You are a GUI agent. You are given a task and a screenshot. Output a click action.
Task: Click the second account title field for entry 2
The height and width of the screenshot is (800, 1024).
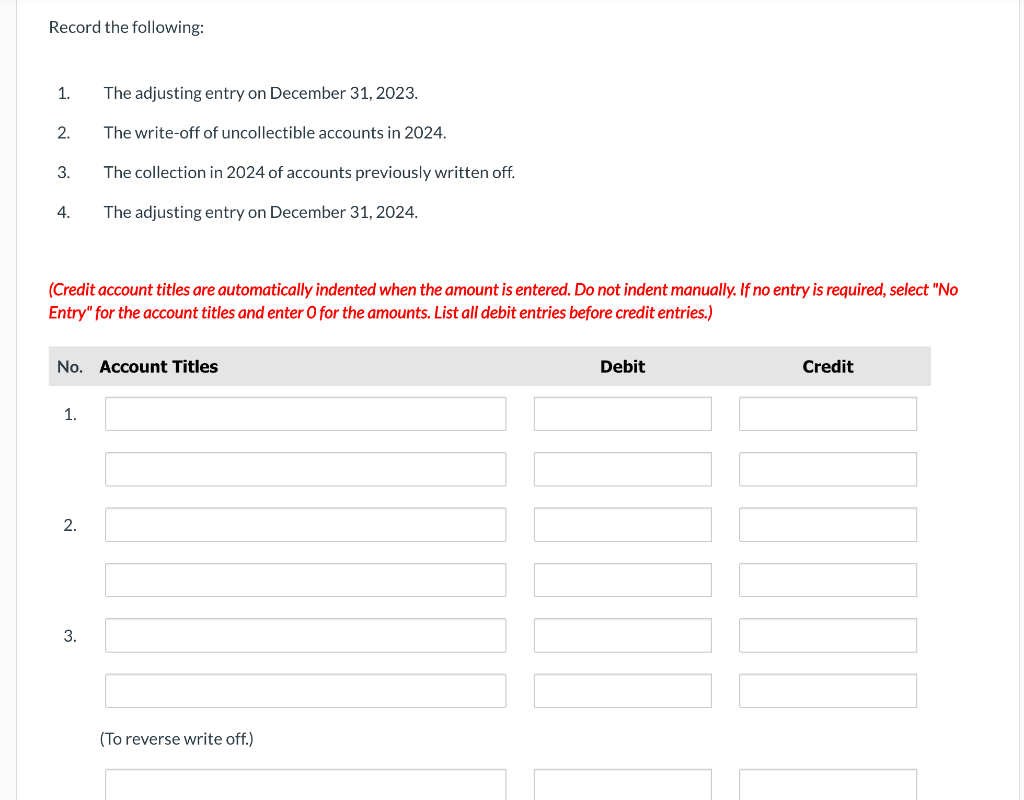[x=305, y=579]
